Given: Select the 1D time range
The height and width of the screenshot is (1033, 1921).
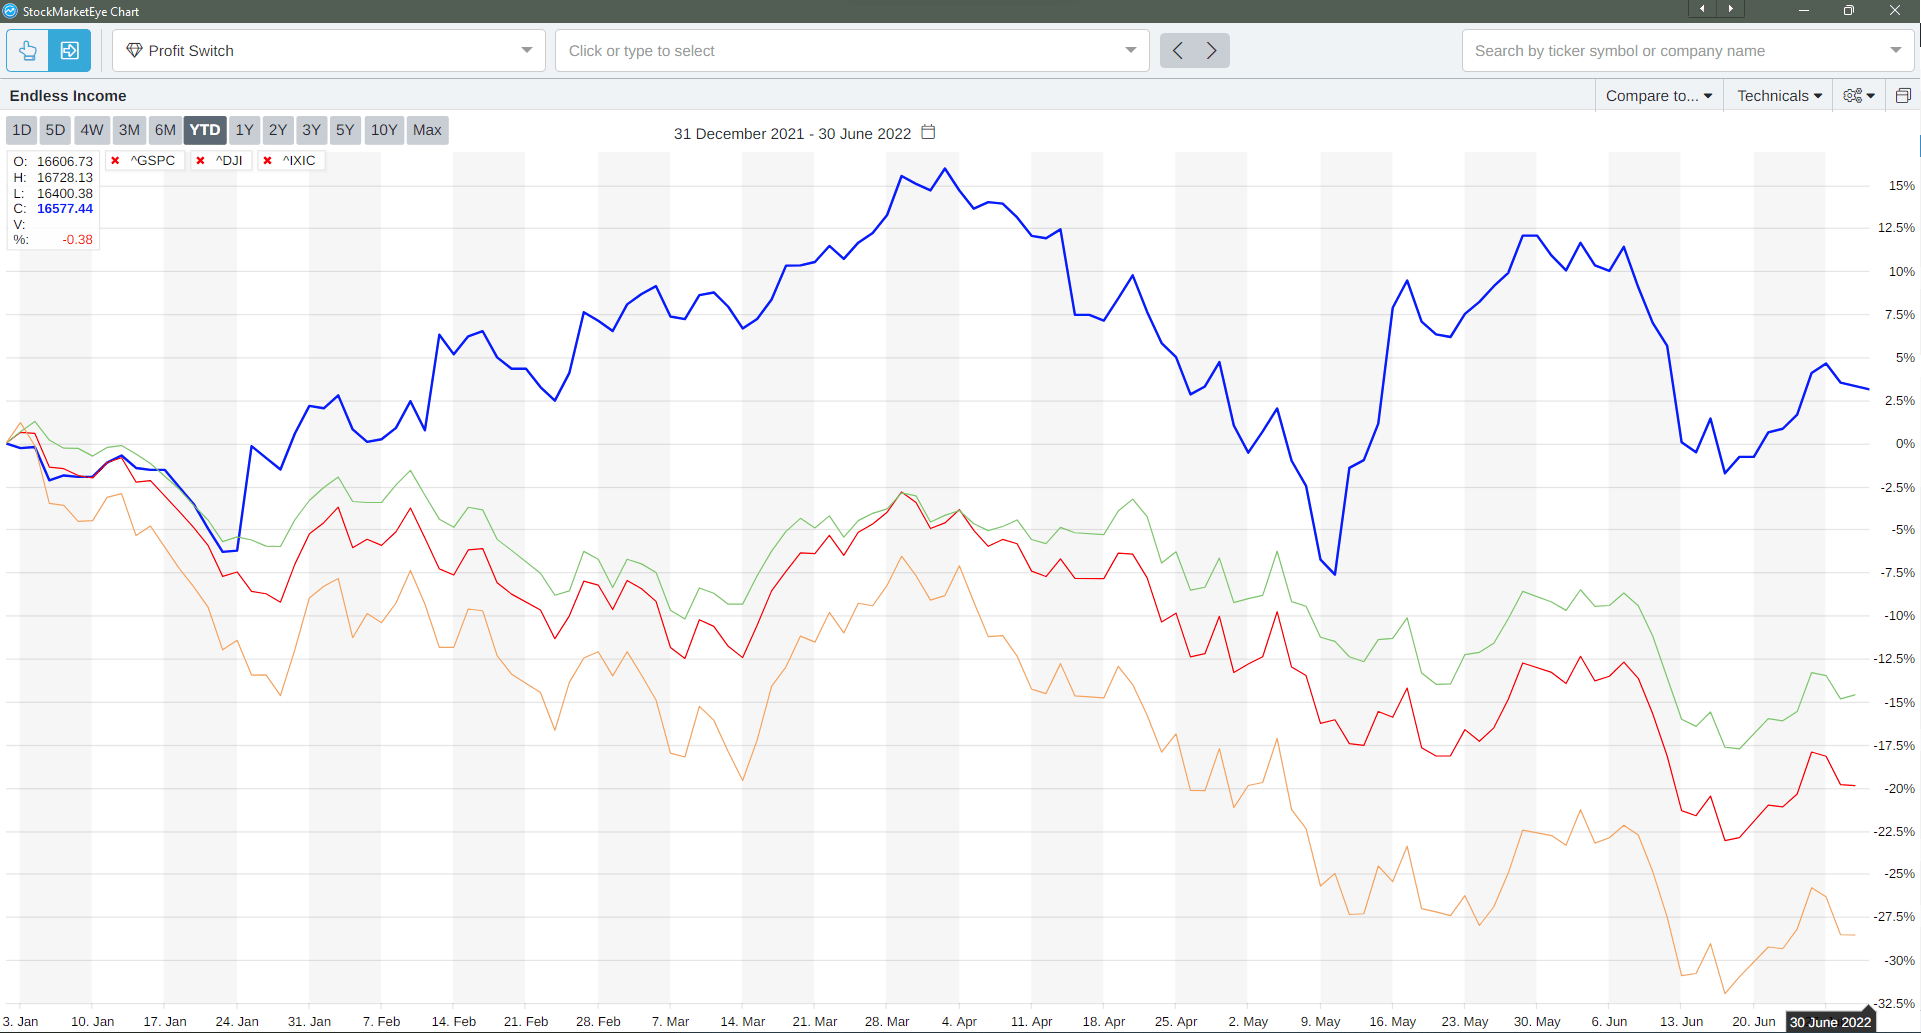Looking at the screenshot, I should (22, 130).
